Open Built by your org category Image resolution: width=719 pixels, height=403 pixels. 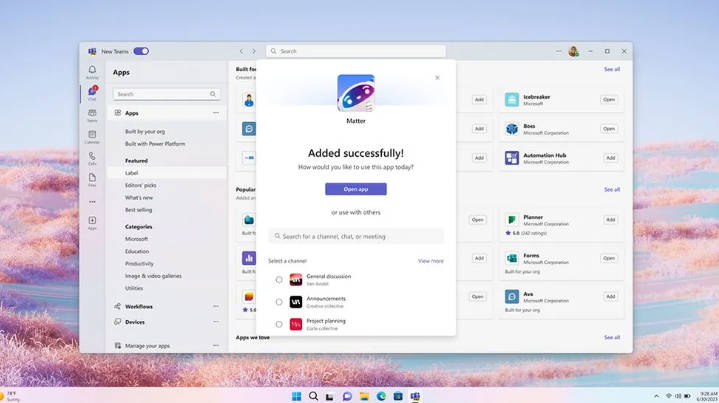click(145, 132)
